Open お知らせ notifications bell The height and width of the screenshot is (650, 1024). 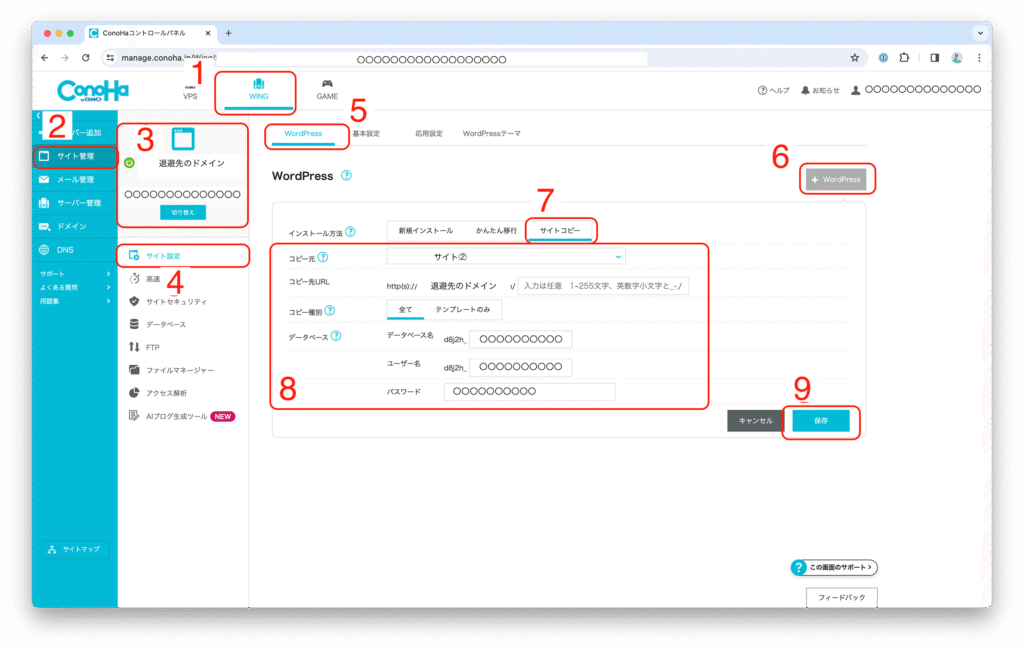click(820, 90)
